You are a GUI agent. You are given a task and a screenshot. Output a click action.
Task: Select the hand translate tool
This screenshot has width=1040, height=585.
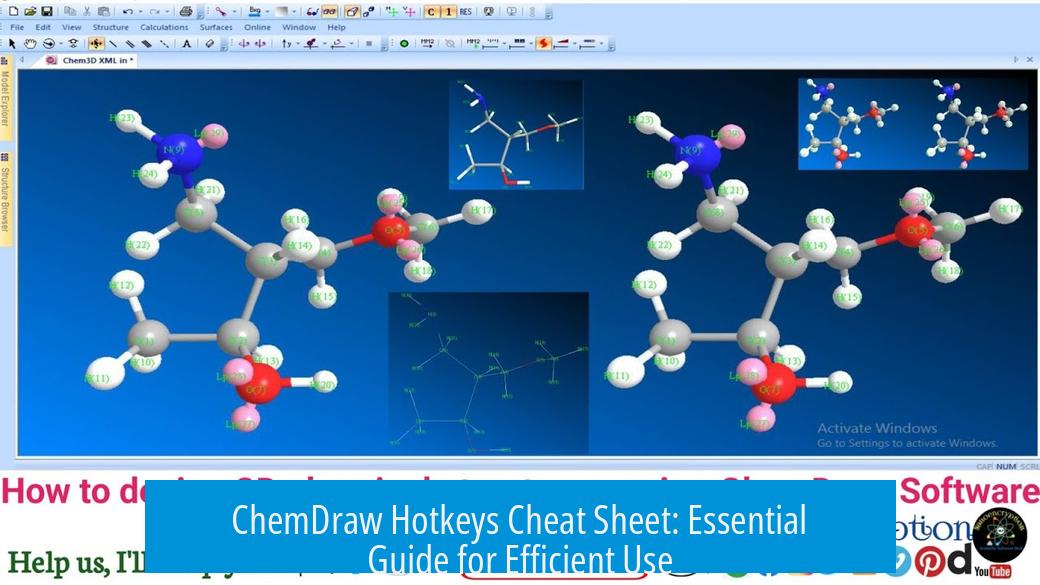[x=31, y=43]
